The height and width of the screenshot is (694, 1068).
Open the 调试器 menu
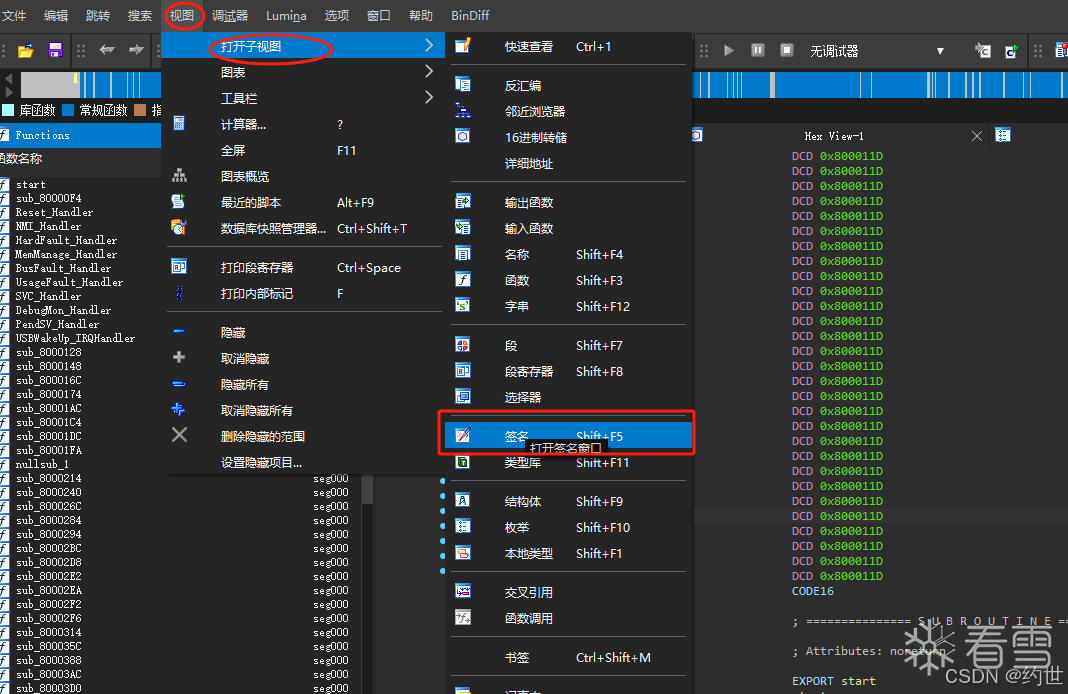pyautogui.click(x=230, y=15)
